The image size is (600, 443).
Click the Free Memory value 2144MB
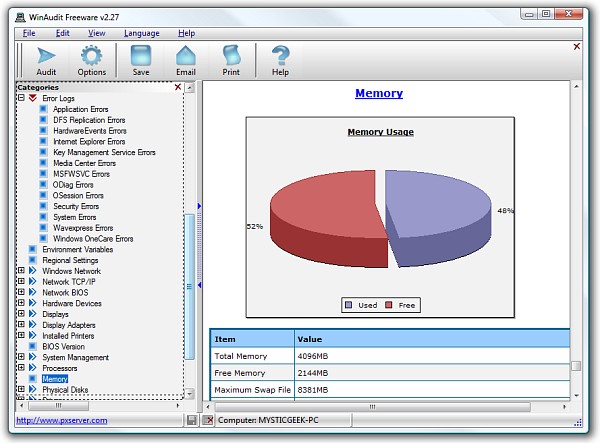click(x=313, y=373)
